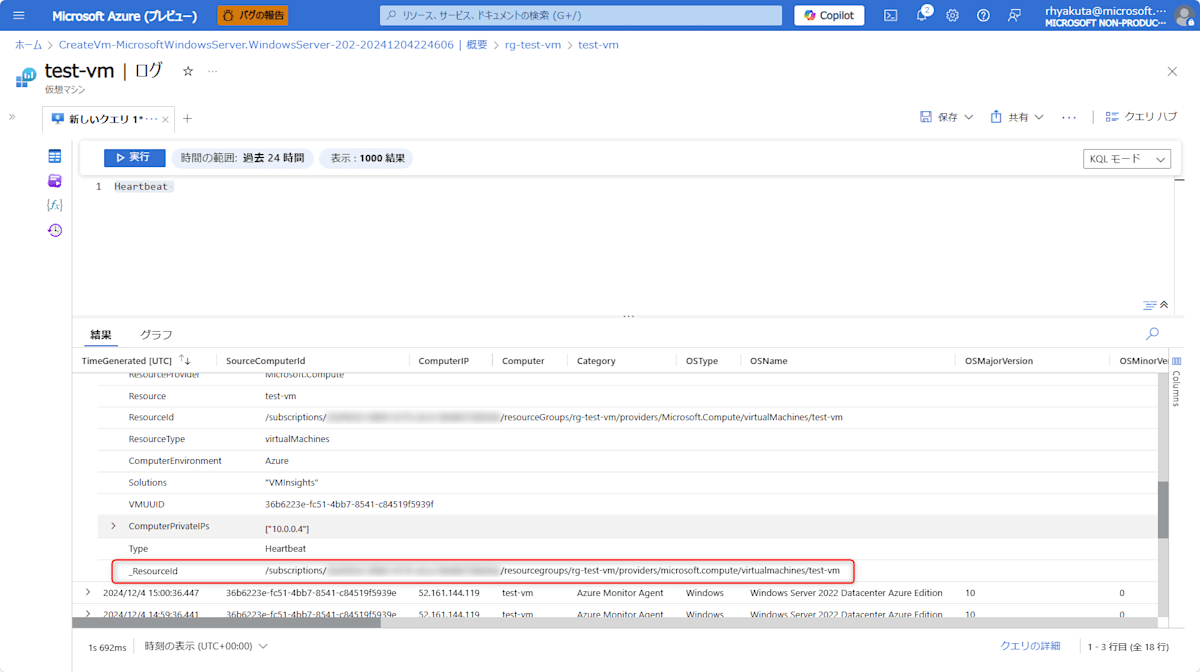This screenshot has width=1200, height=672.
Task: Open the 共有 share dropdown
Action: pyautogui.click(x=1017, y=117)
